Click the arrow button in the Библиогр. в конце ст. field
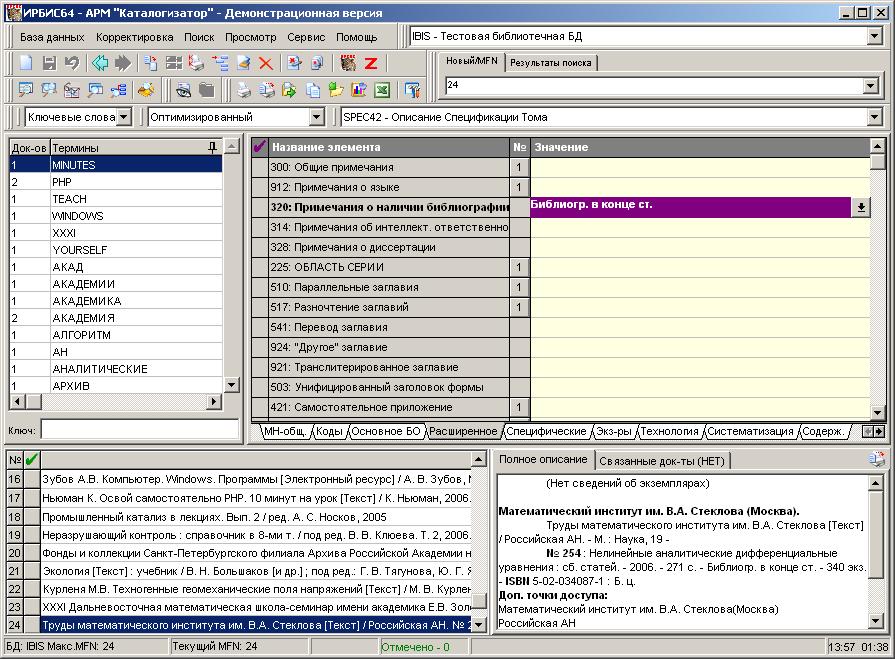Viewport: 895px width, 659px height. (x=861, y=207)
